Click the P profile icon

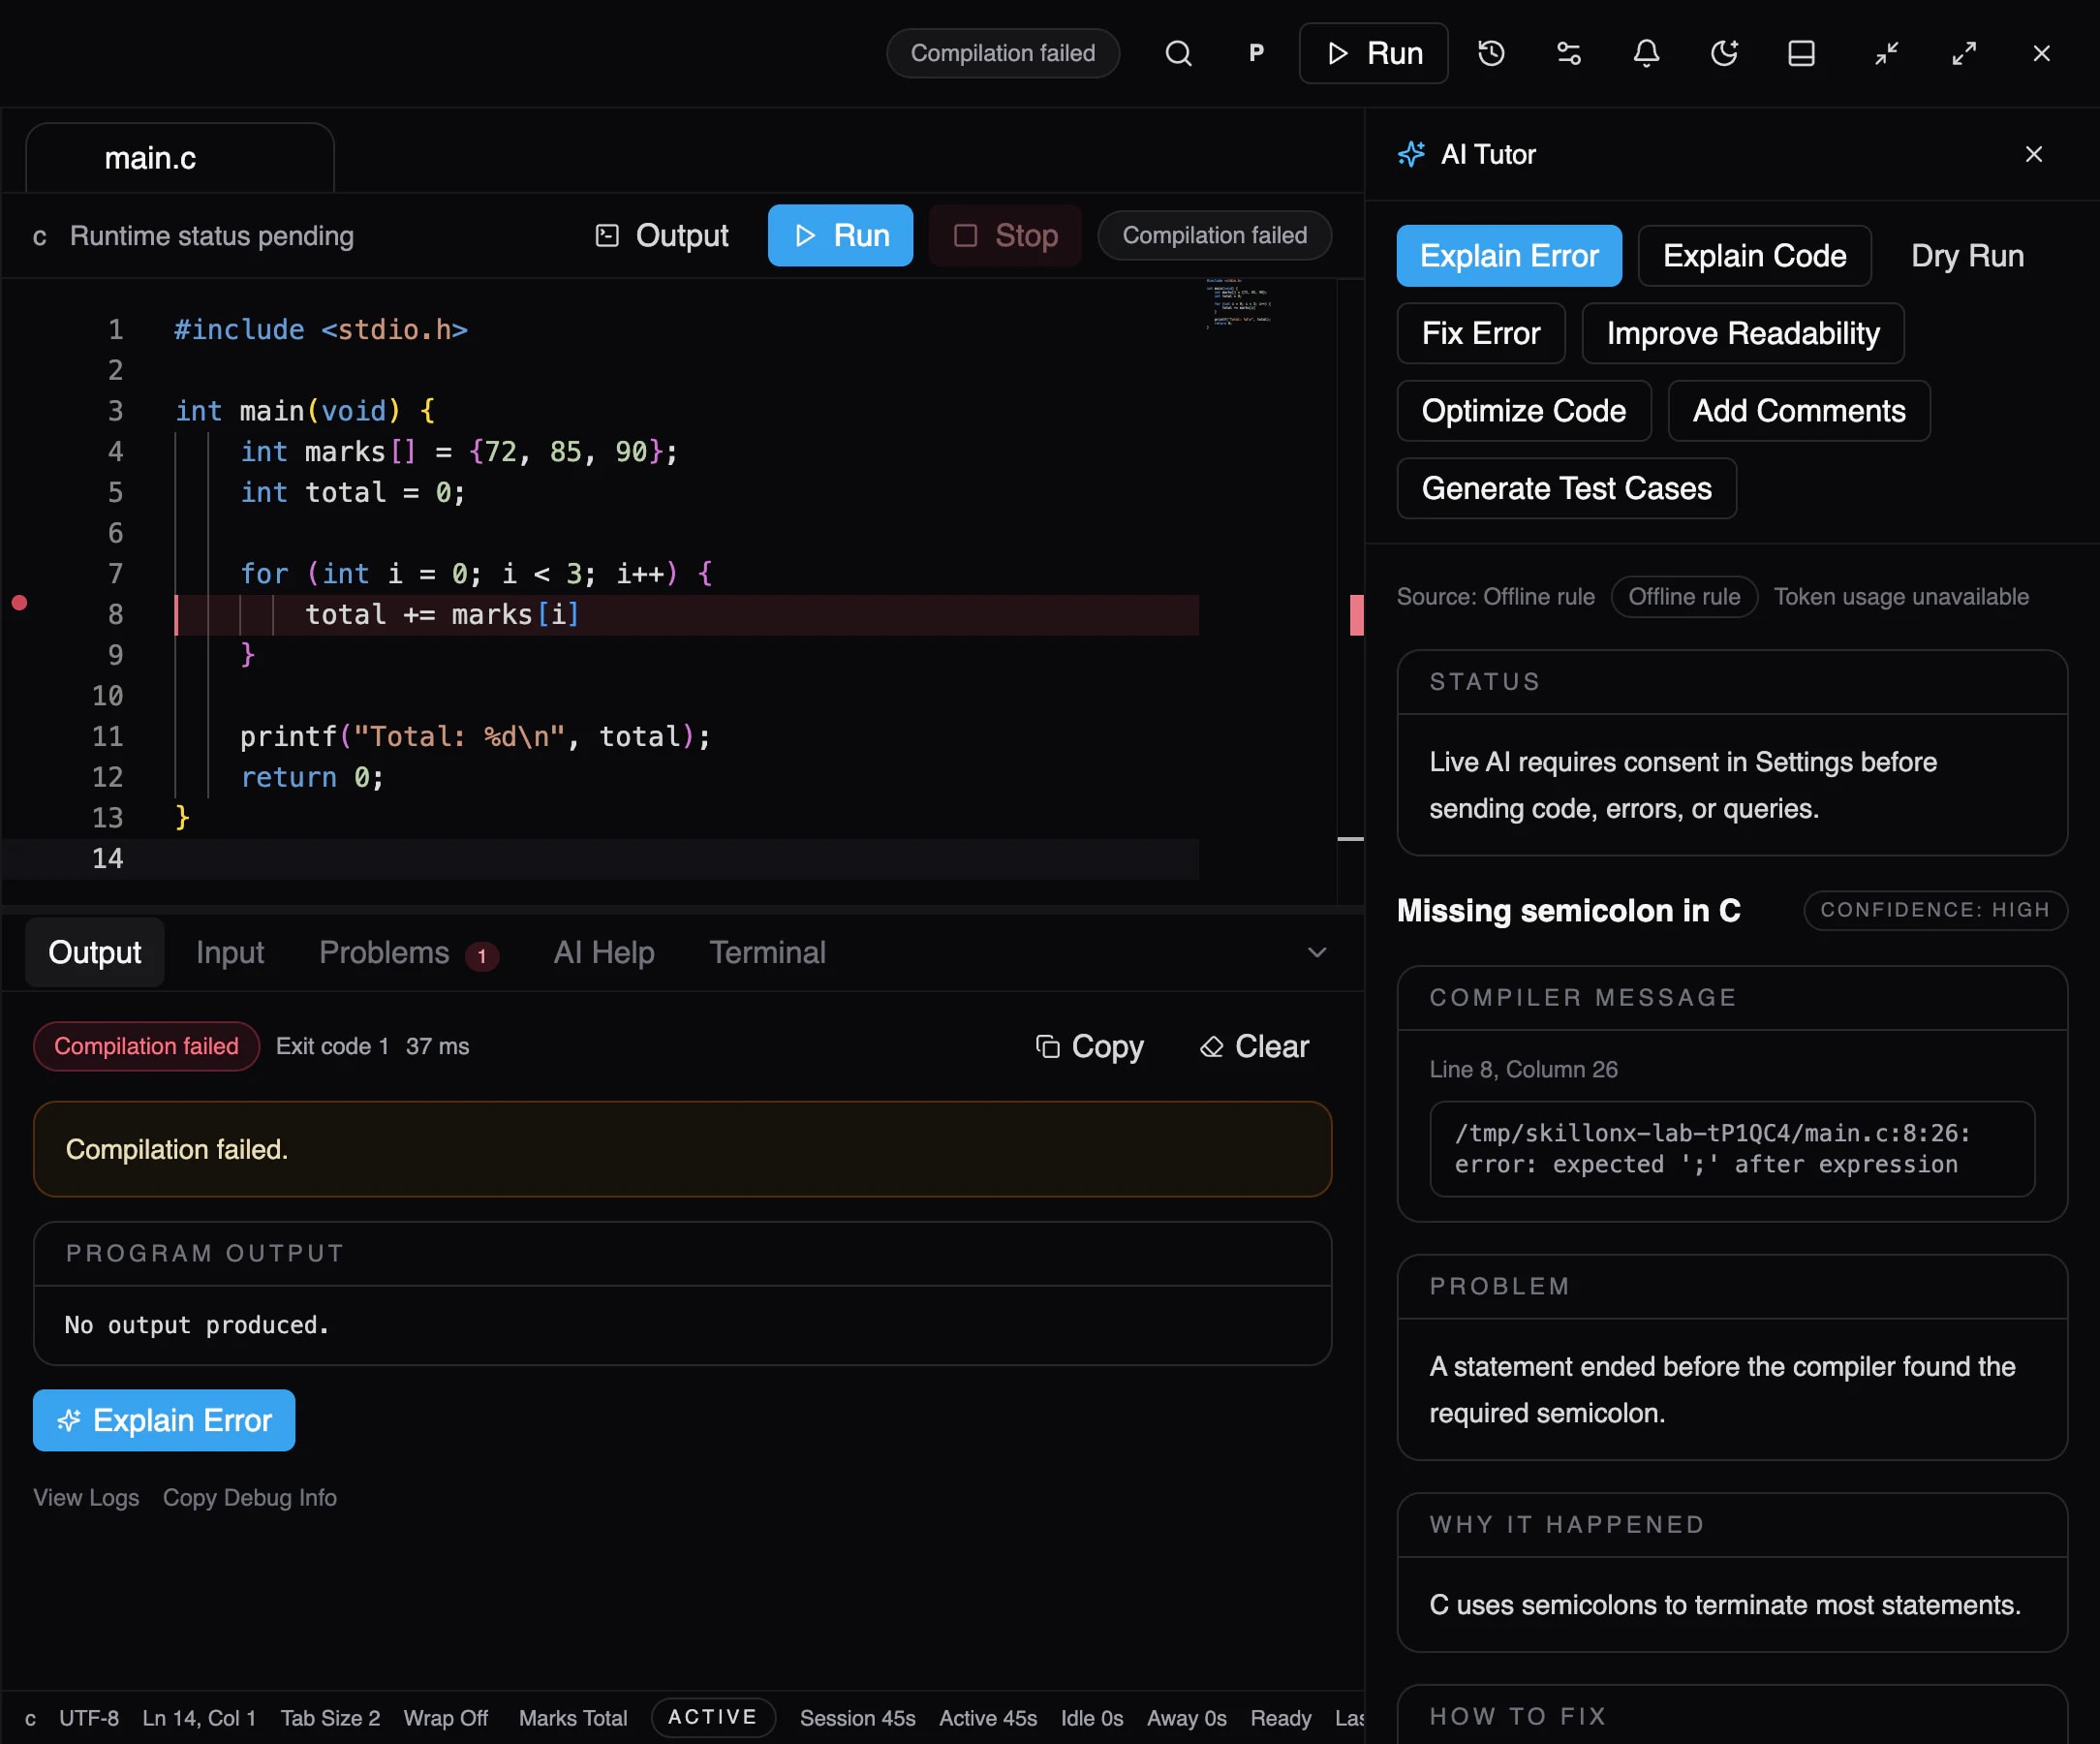click(1256, 53)
